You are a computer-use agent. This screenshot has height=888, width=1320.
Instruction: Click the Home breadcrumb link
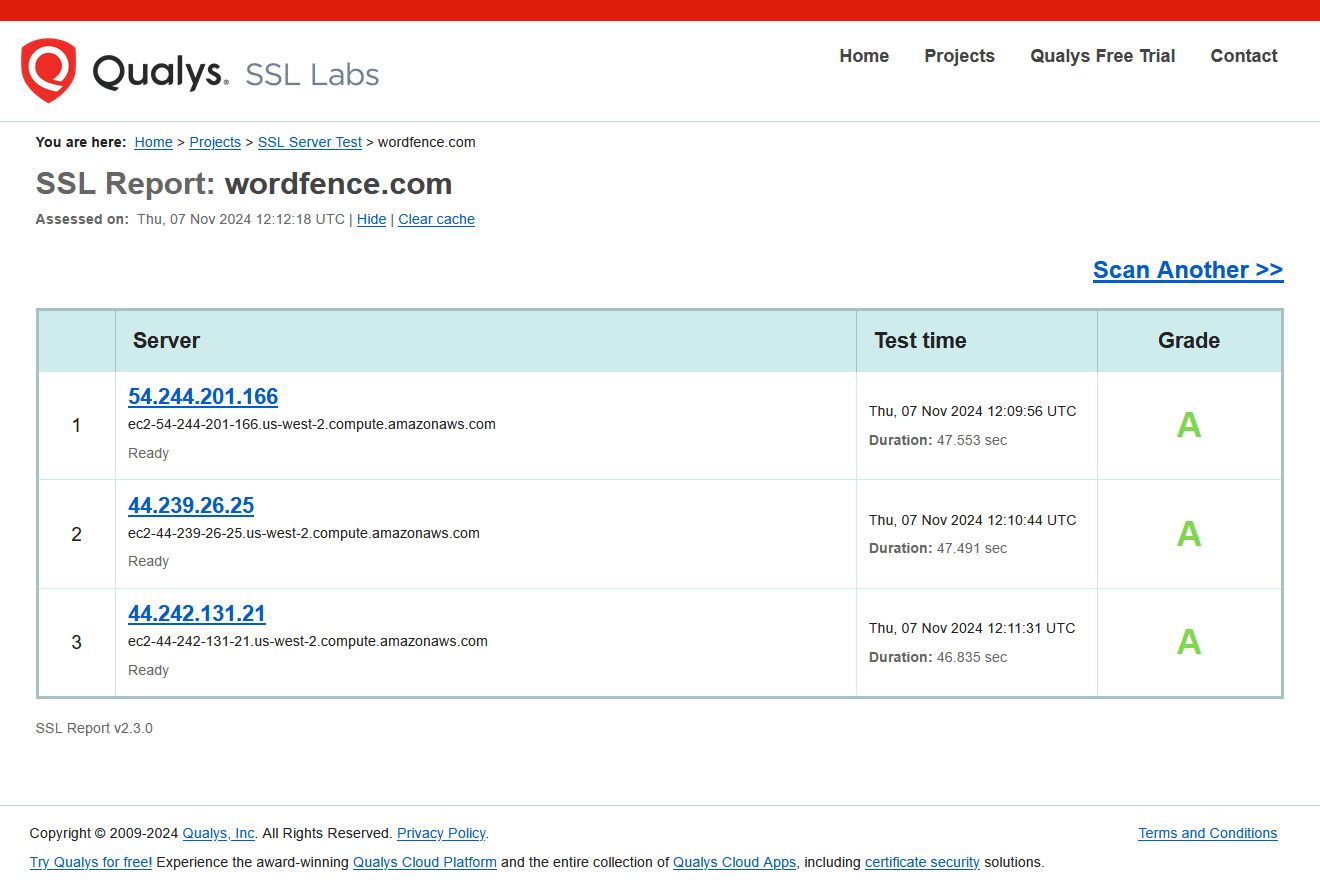(153, 142)
